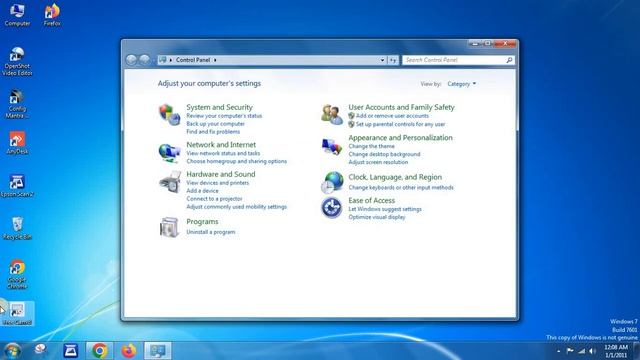Screen dimensions: 640x360
Task: Click Connect to a projector
Action: [x=214, y=199]
